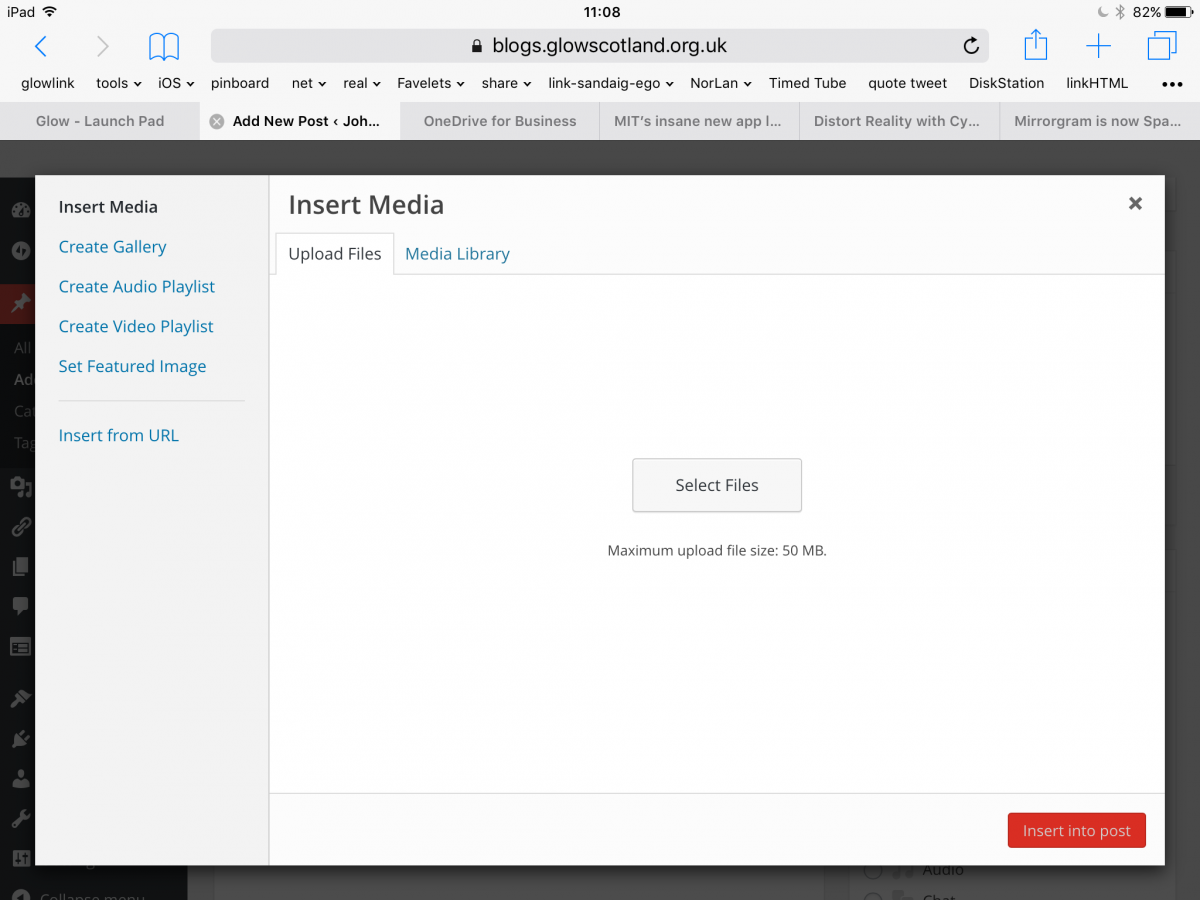Expand the Favelets bookmarks folder
1200x900 pixels.
coord(430,83)
